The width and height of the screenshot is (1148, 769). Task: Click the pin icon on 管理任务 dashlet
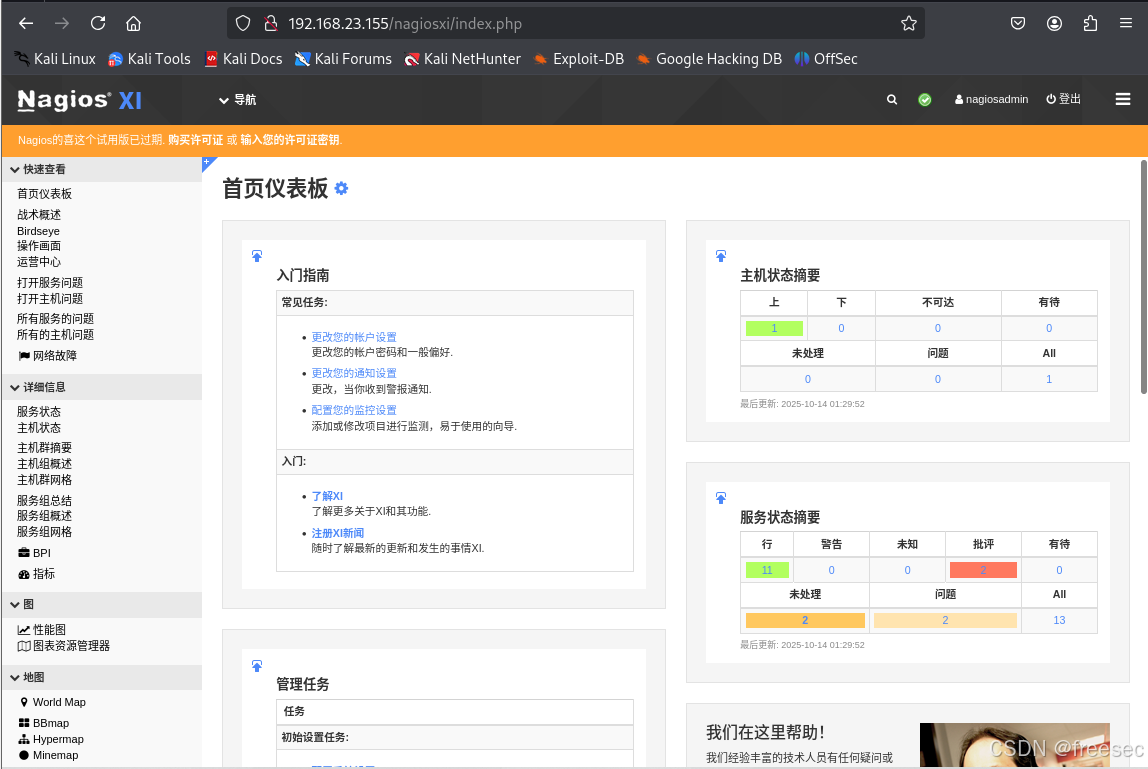tap(257, 666)
